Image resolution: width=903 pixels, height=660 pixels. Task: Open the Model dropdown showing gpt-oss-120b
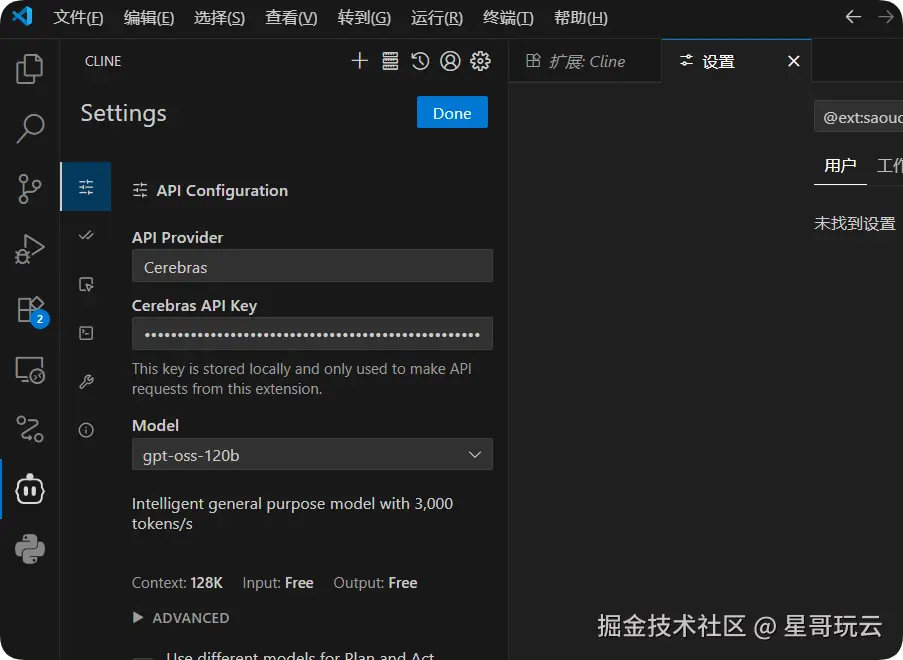click(312, 454)
